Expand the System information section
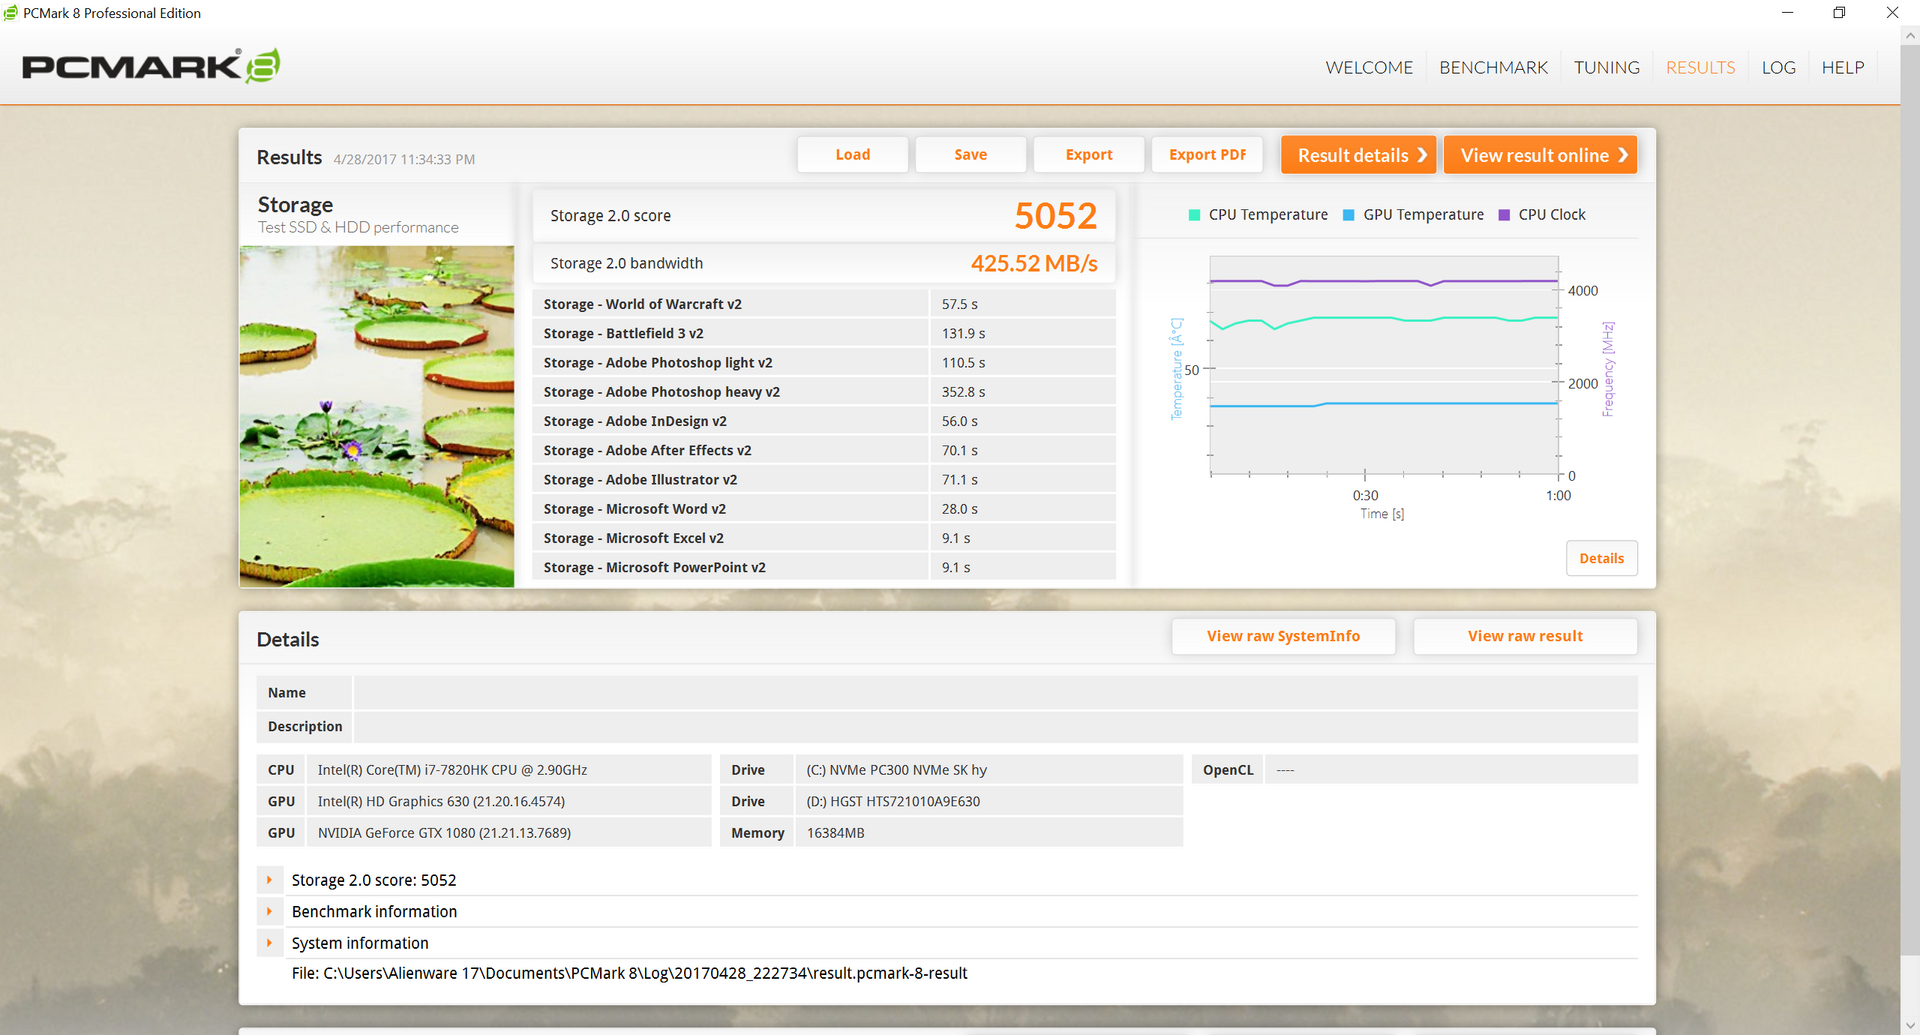 [x=269, y=943]
